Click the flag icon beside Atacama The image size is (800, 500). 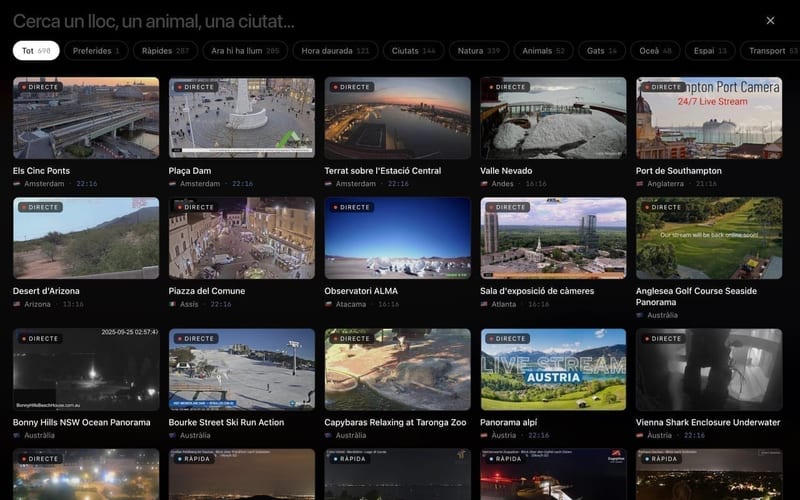coord(328,304)
